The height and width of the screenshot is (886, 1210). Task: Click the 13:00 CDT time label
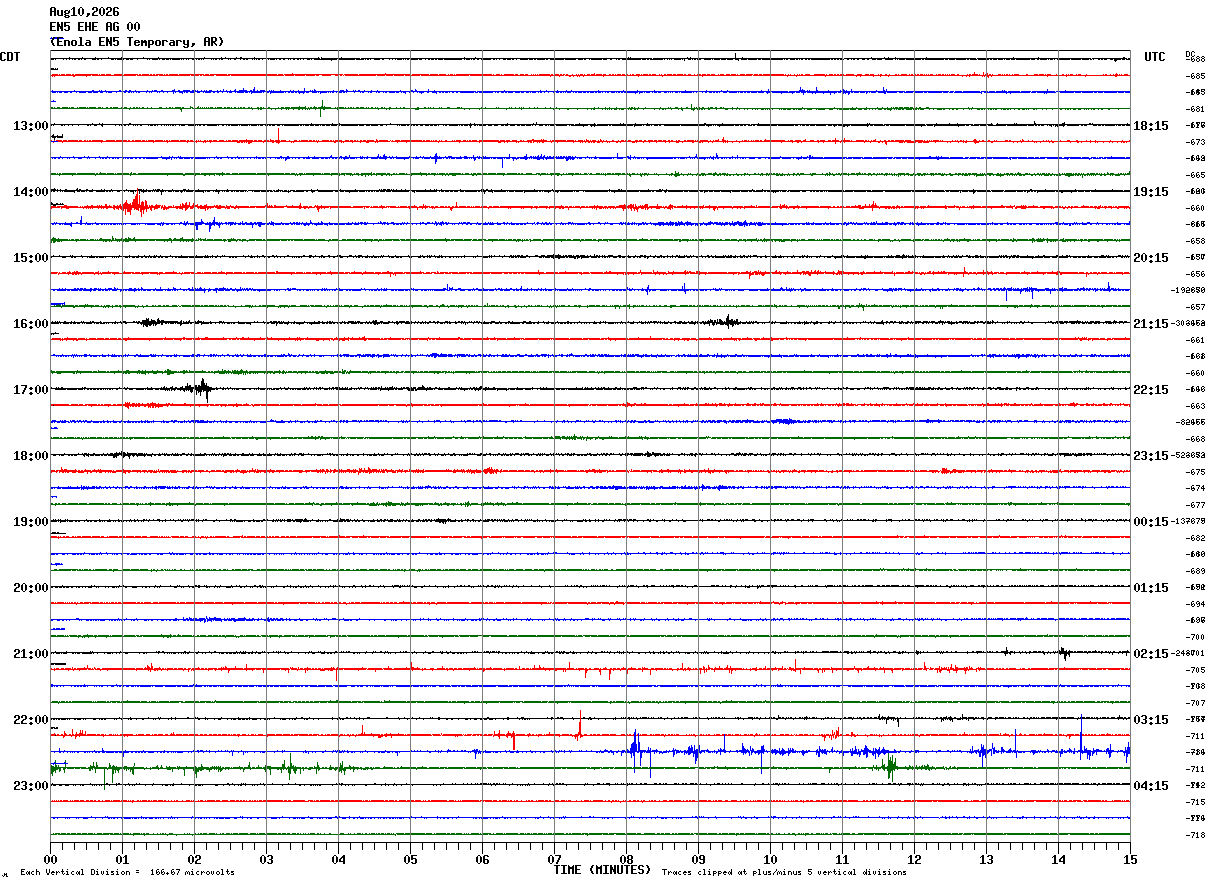[x=30, y=126]
